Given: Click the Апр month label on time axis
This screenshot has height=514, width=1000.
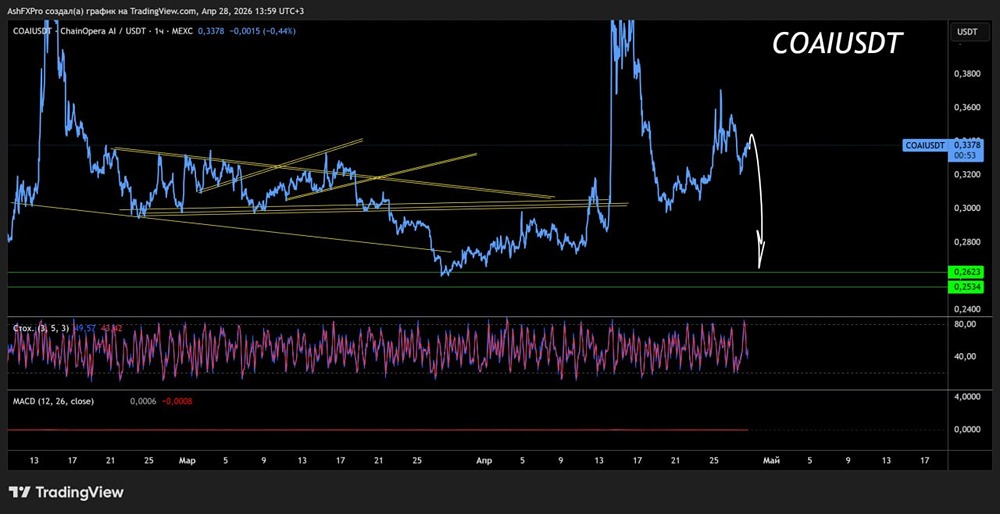Looking at the screenshot, I should (x=485, y=460).
